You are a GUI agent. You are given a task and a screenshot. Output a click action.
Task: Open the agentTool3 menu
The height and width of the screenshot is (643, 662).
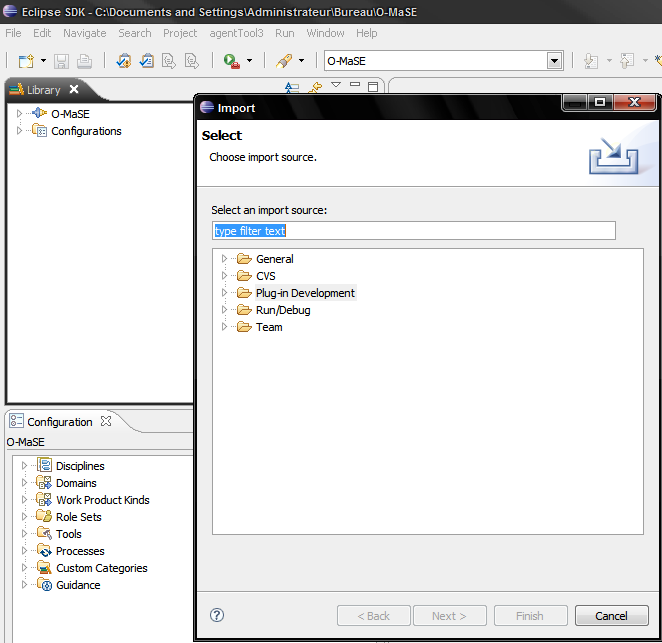pyautogui.click(x=236, y=33)
